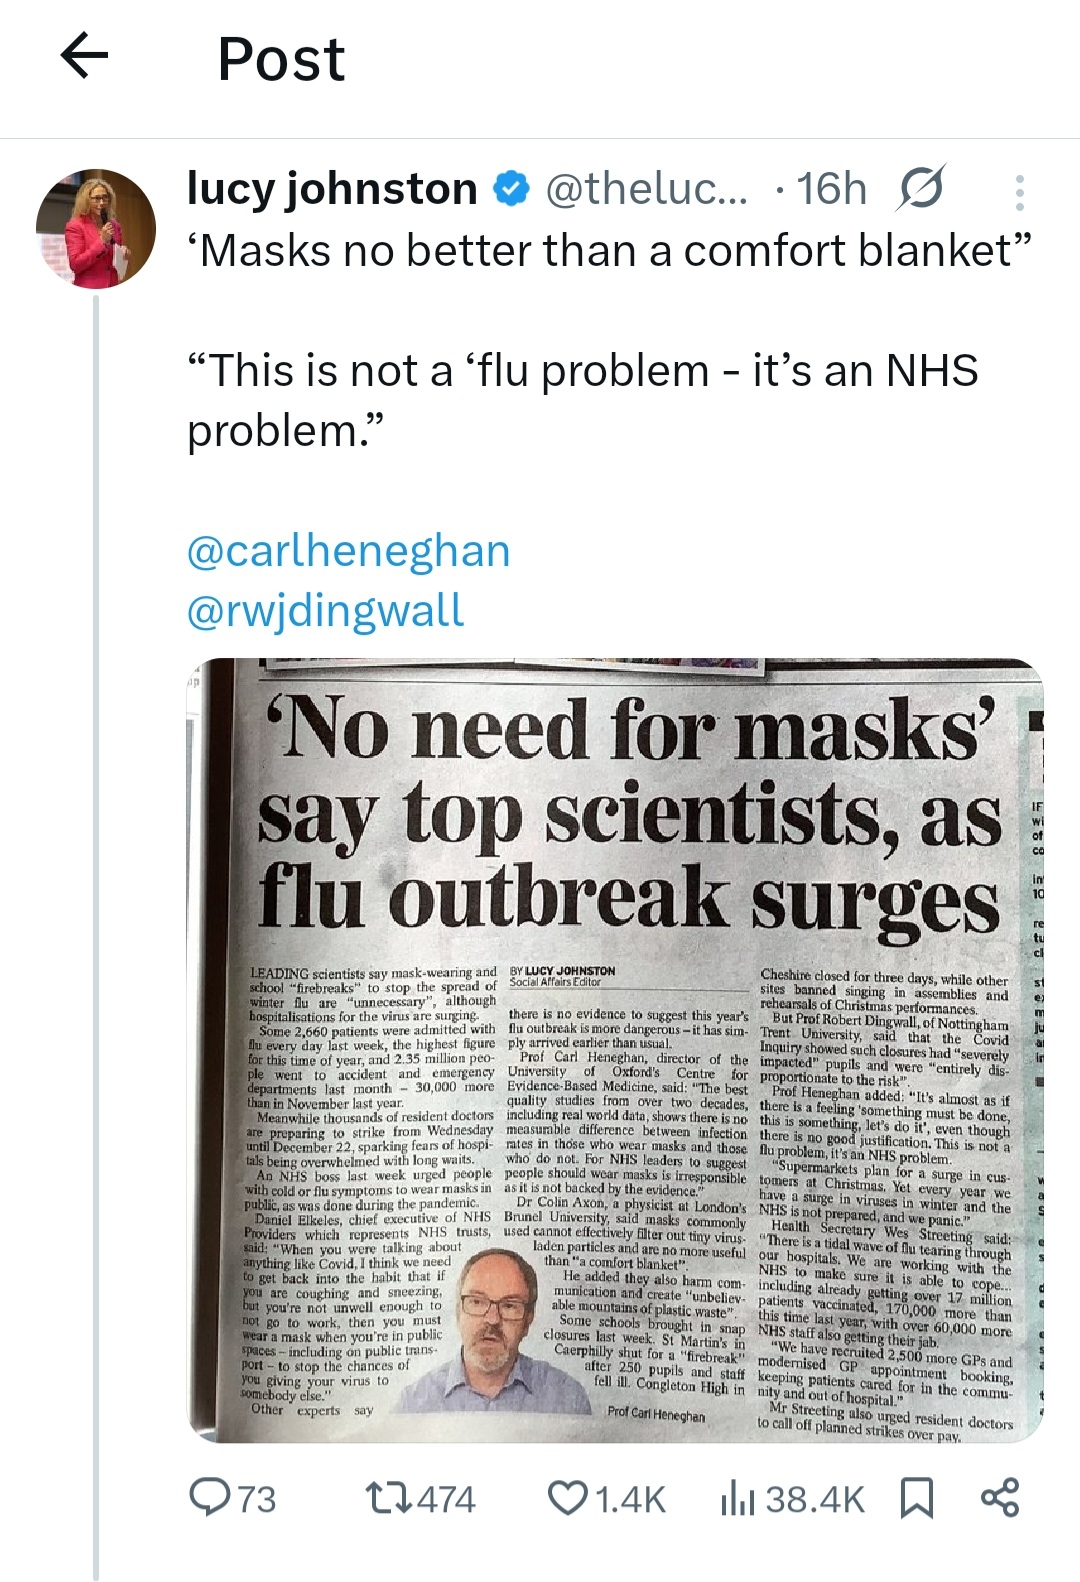Tap the 474 reposts count

click(x=446, y=1499)
